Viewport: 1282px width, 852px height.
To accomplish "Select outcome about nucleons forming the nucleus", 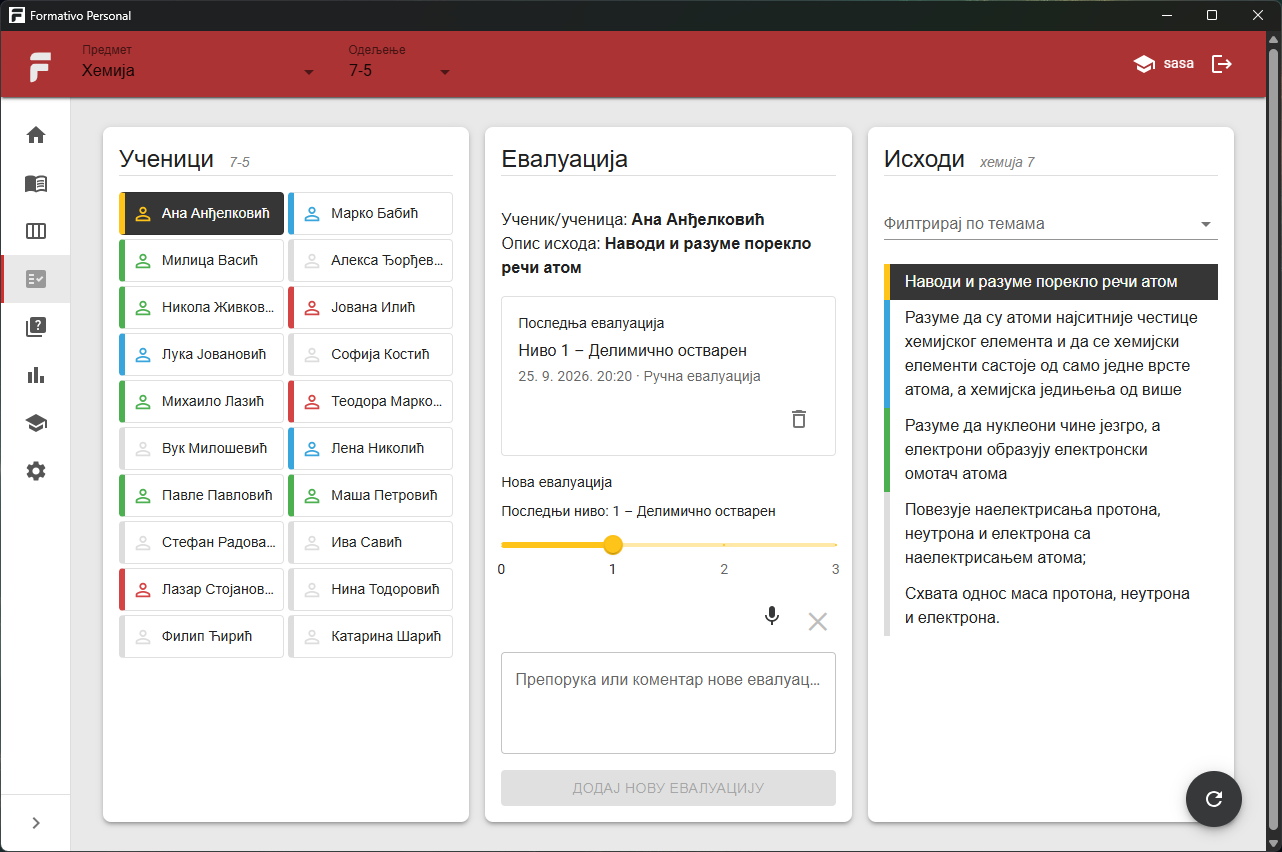I will [x=1051, y=450].
